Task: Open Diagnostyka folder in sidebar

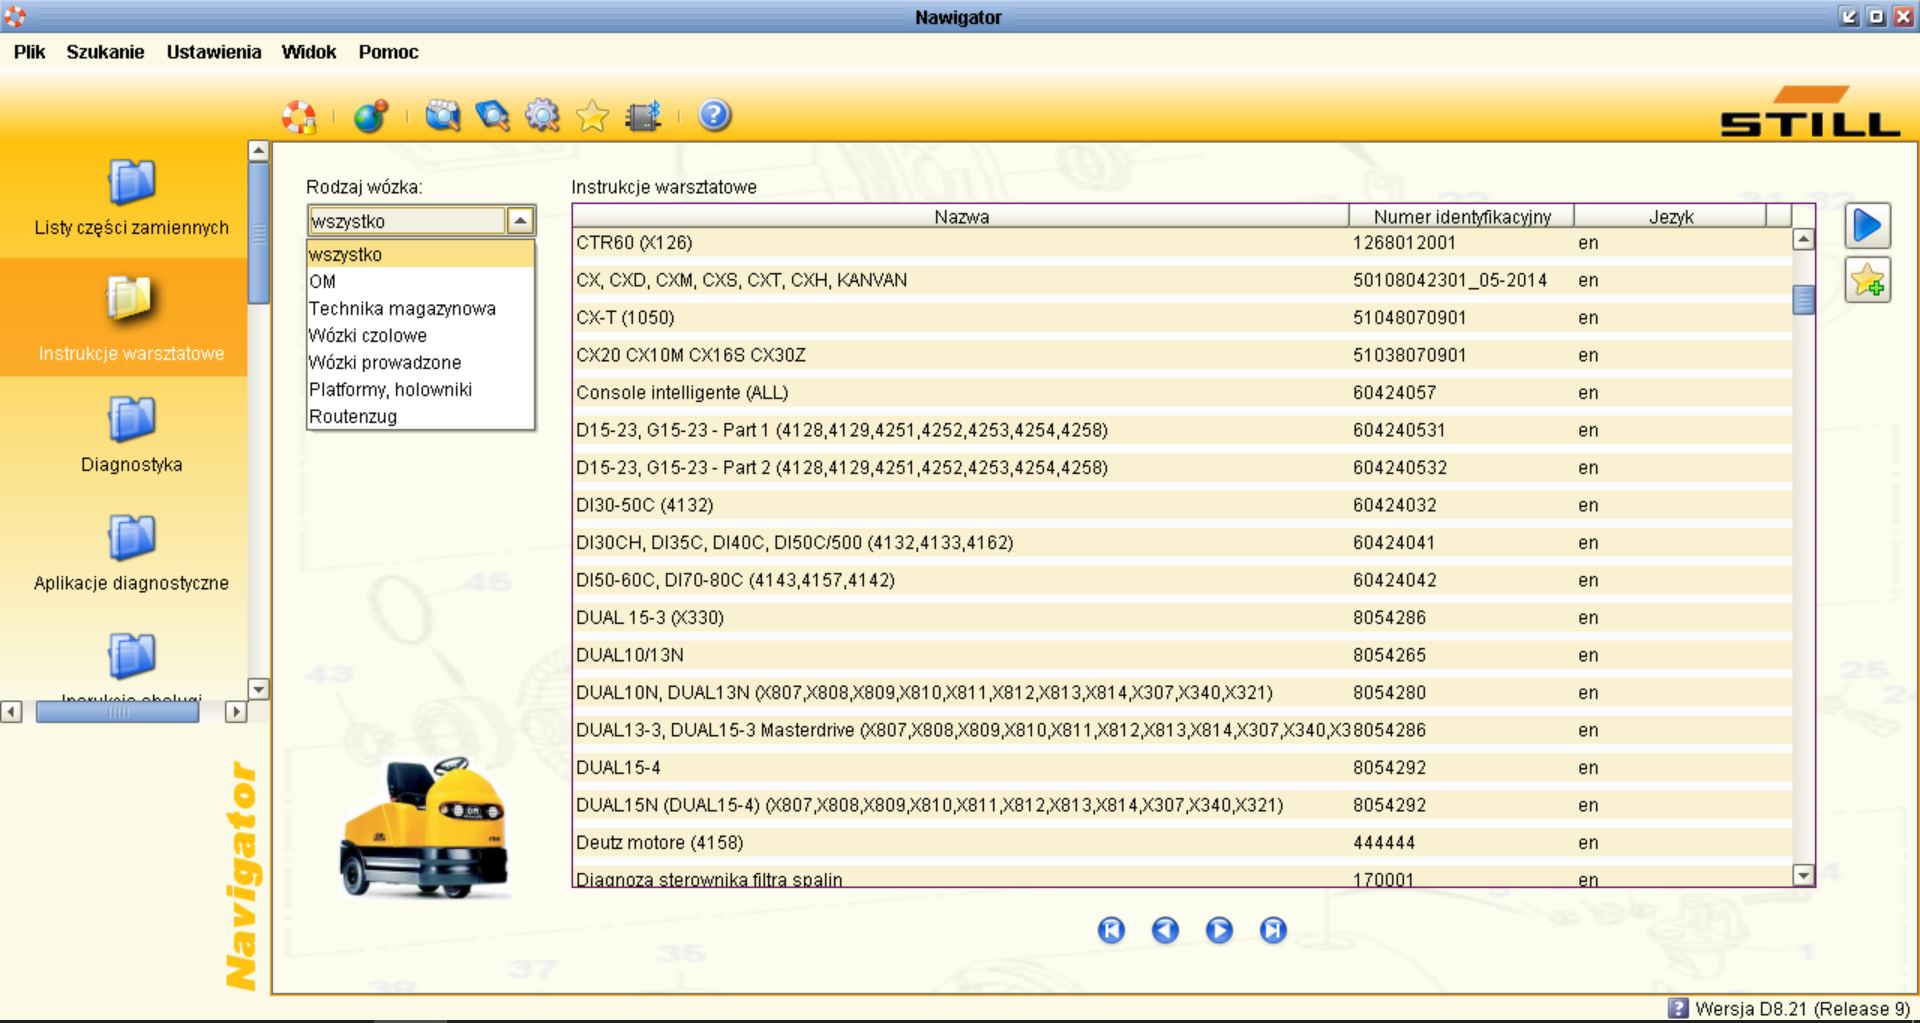Action: point(131,435)
